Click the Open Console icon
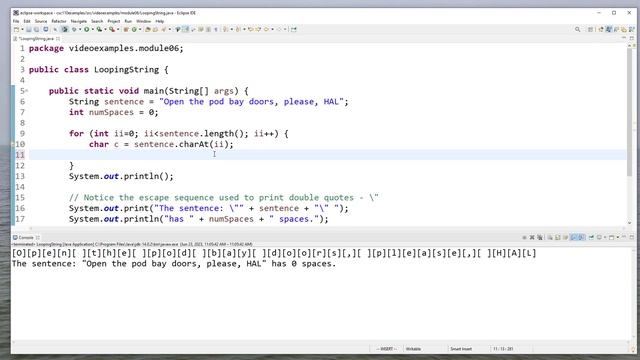Screen dimensions: 640x360 coord(611,237)
